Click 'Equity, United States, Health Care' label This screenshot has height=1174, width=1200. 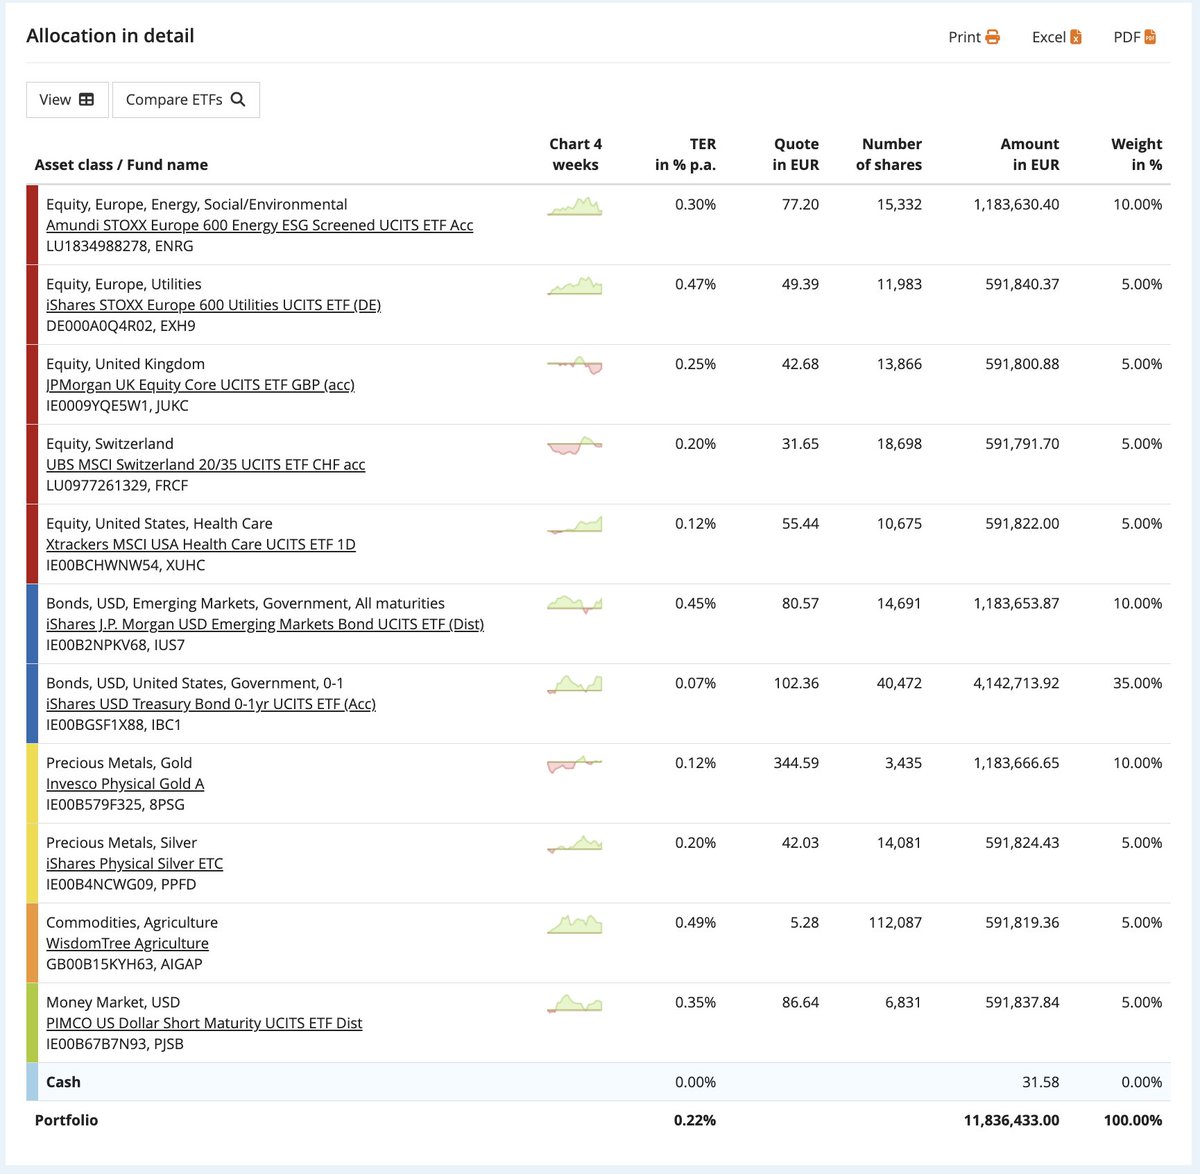(159, 524)
